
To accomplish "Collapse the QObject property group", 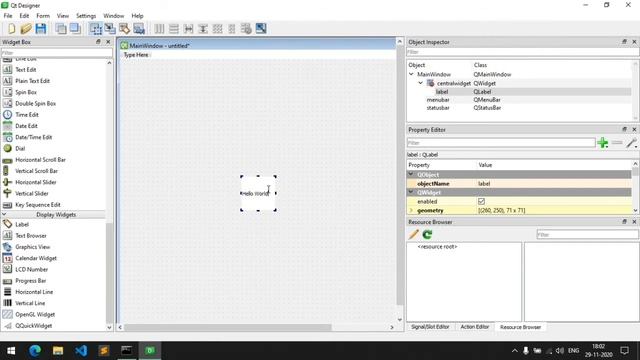I will pos(411,174).
